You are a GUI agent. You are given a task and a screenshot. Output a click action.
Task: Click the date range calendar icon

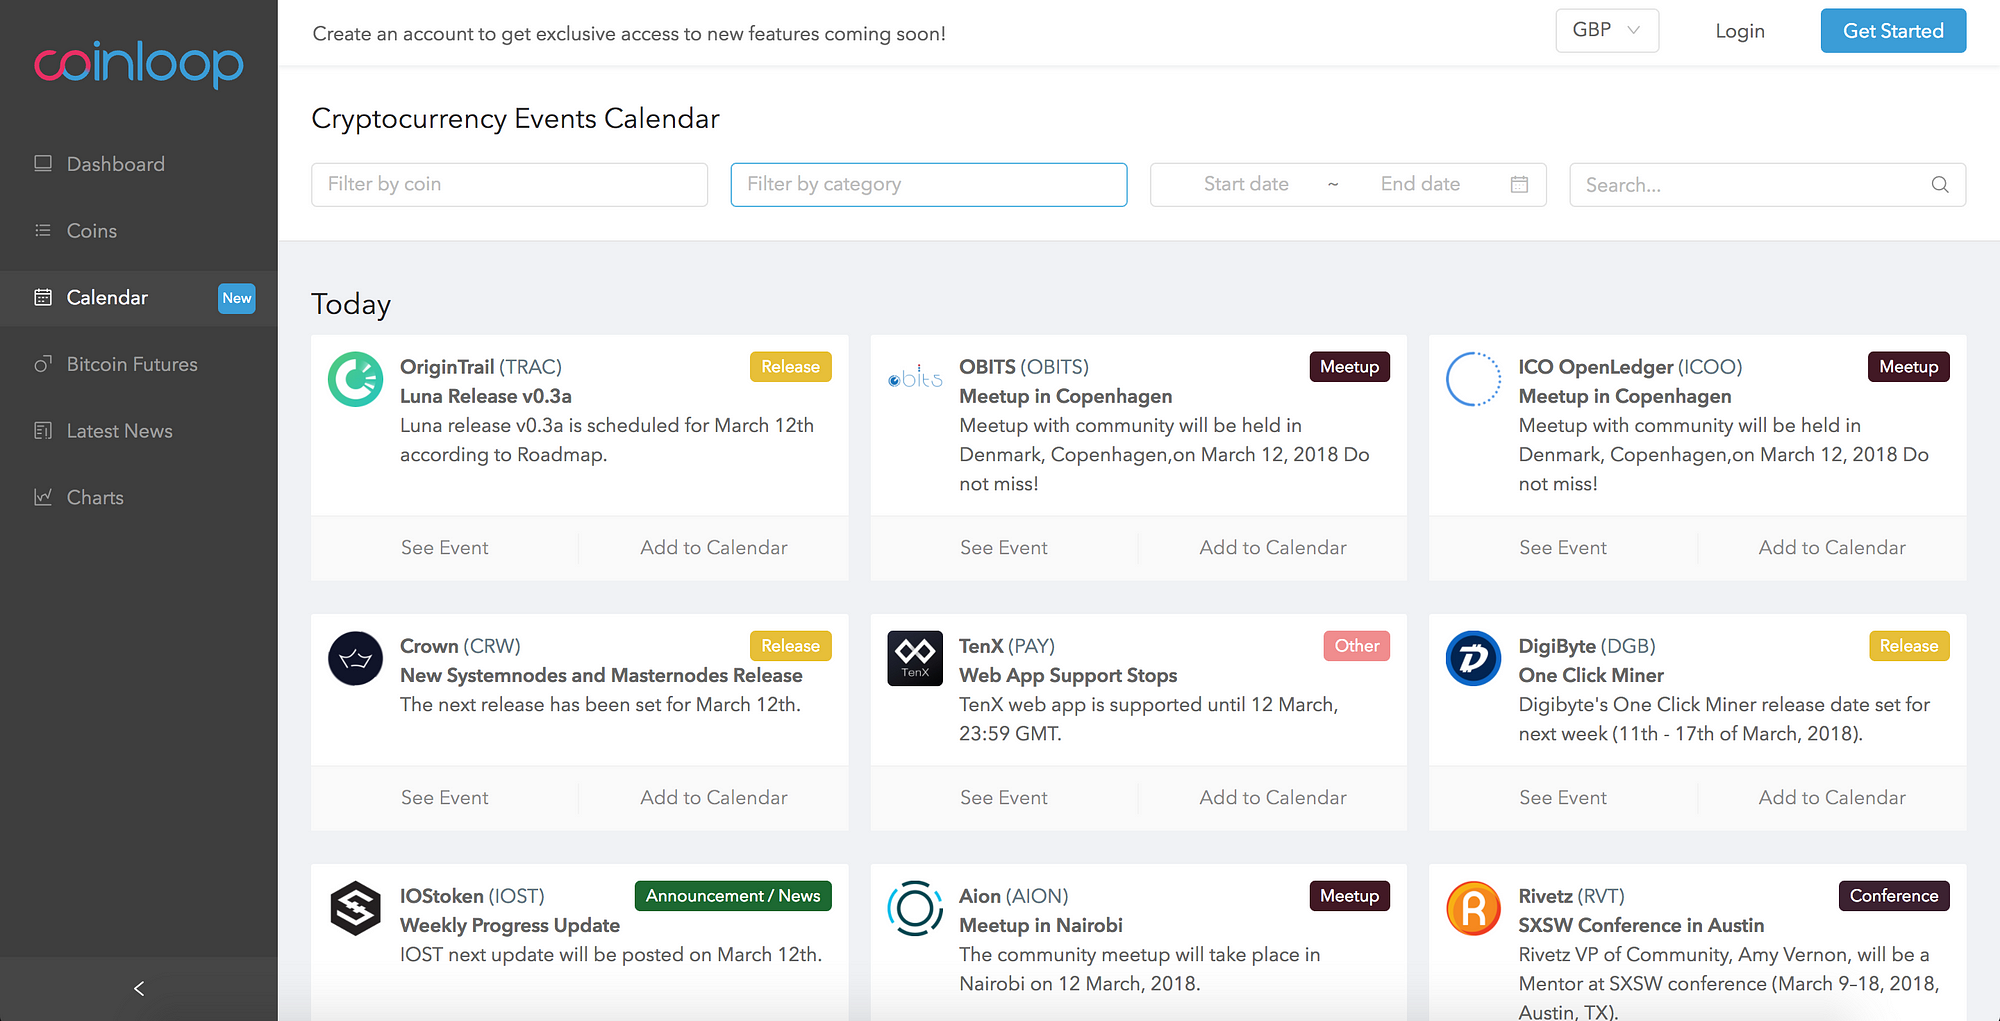click(x=1519, y=184)
